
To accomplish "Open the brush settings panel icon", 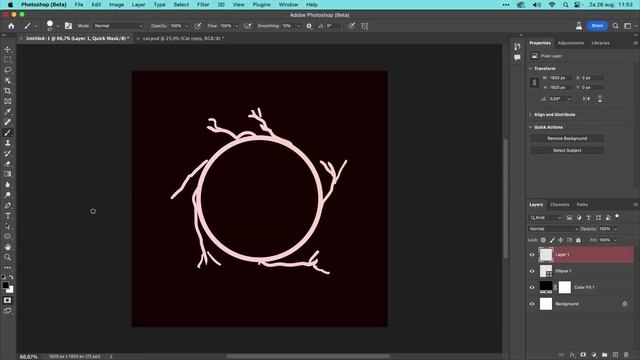I will [x=68, y=26].
